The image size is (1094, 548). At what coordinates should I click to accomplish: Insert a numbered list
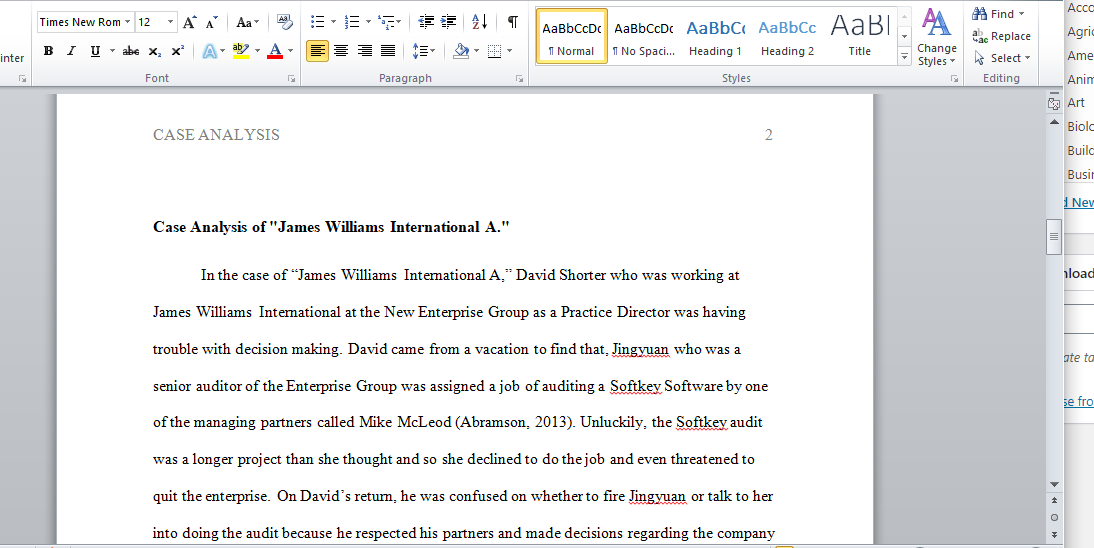[353, 22]
